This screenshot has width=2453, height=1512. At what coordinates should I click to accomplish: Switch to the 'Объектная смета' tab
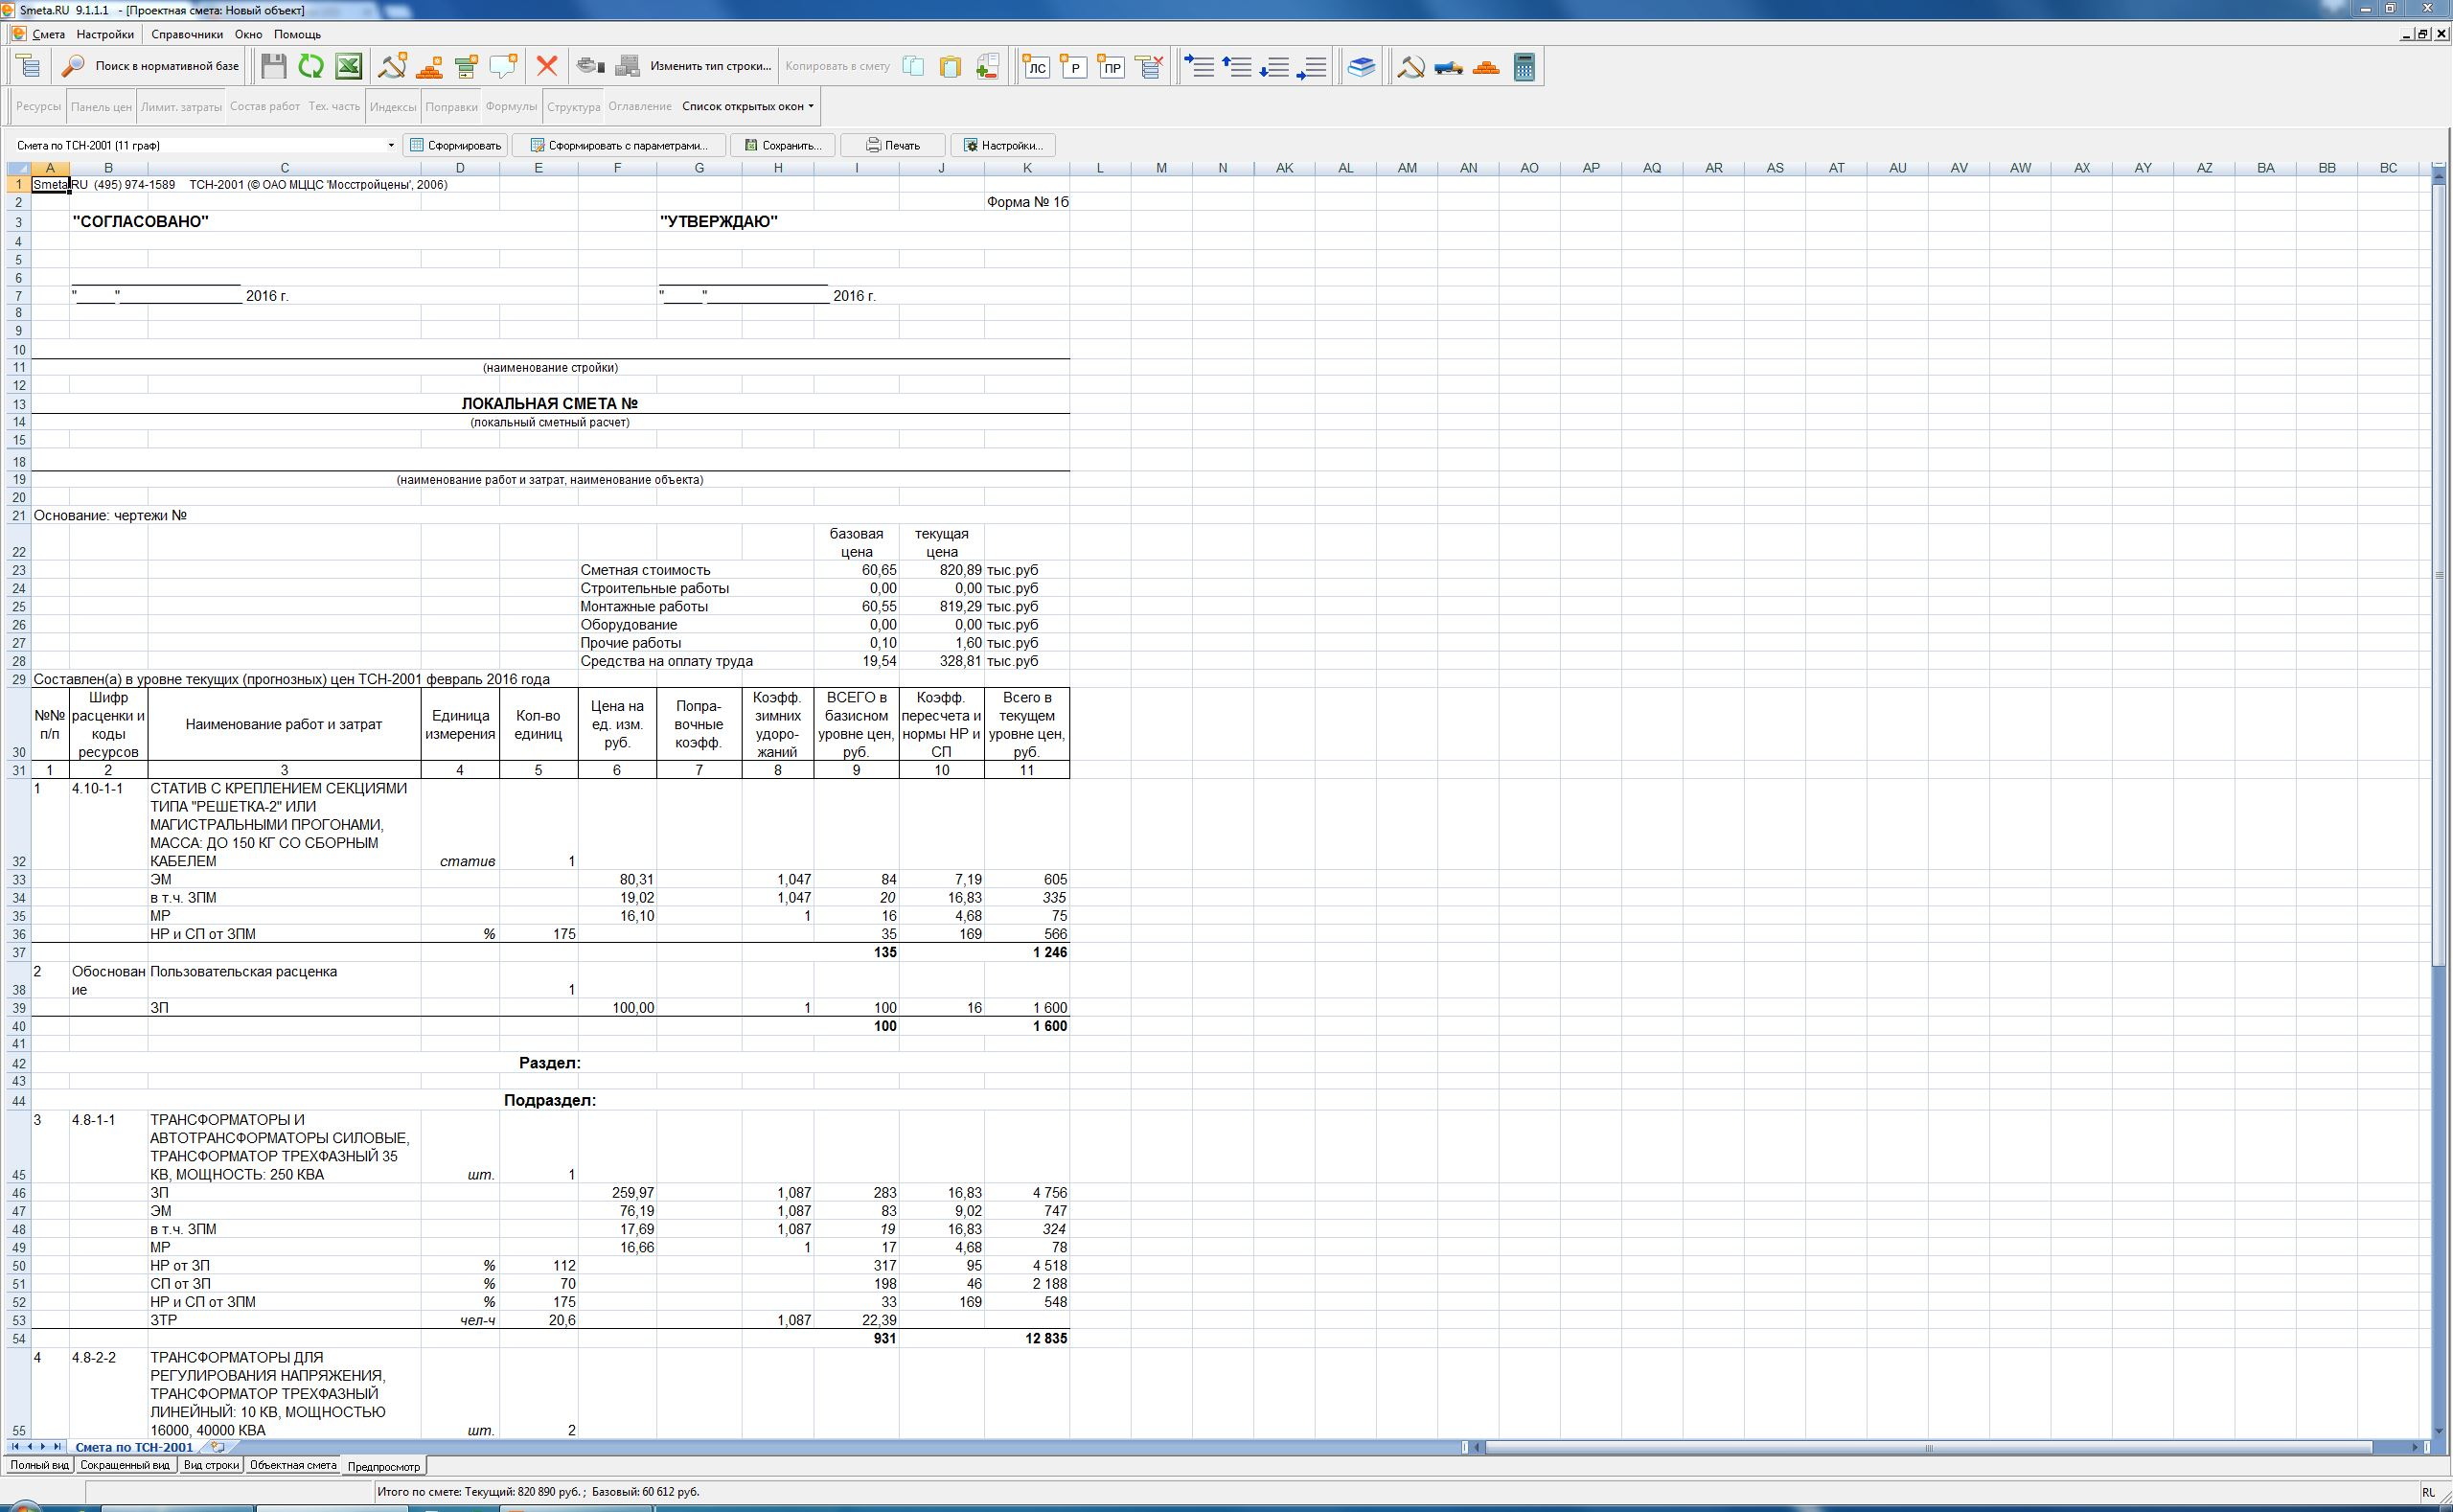tap(293, 1465)
